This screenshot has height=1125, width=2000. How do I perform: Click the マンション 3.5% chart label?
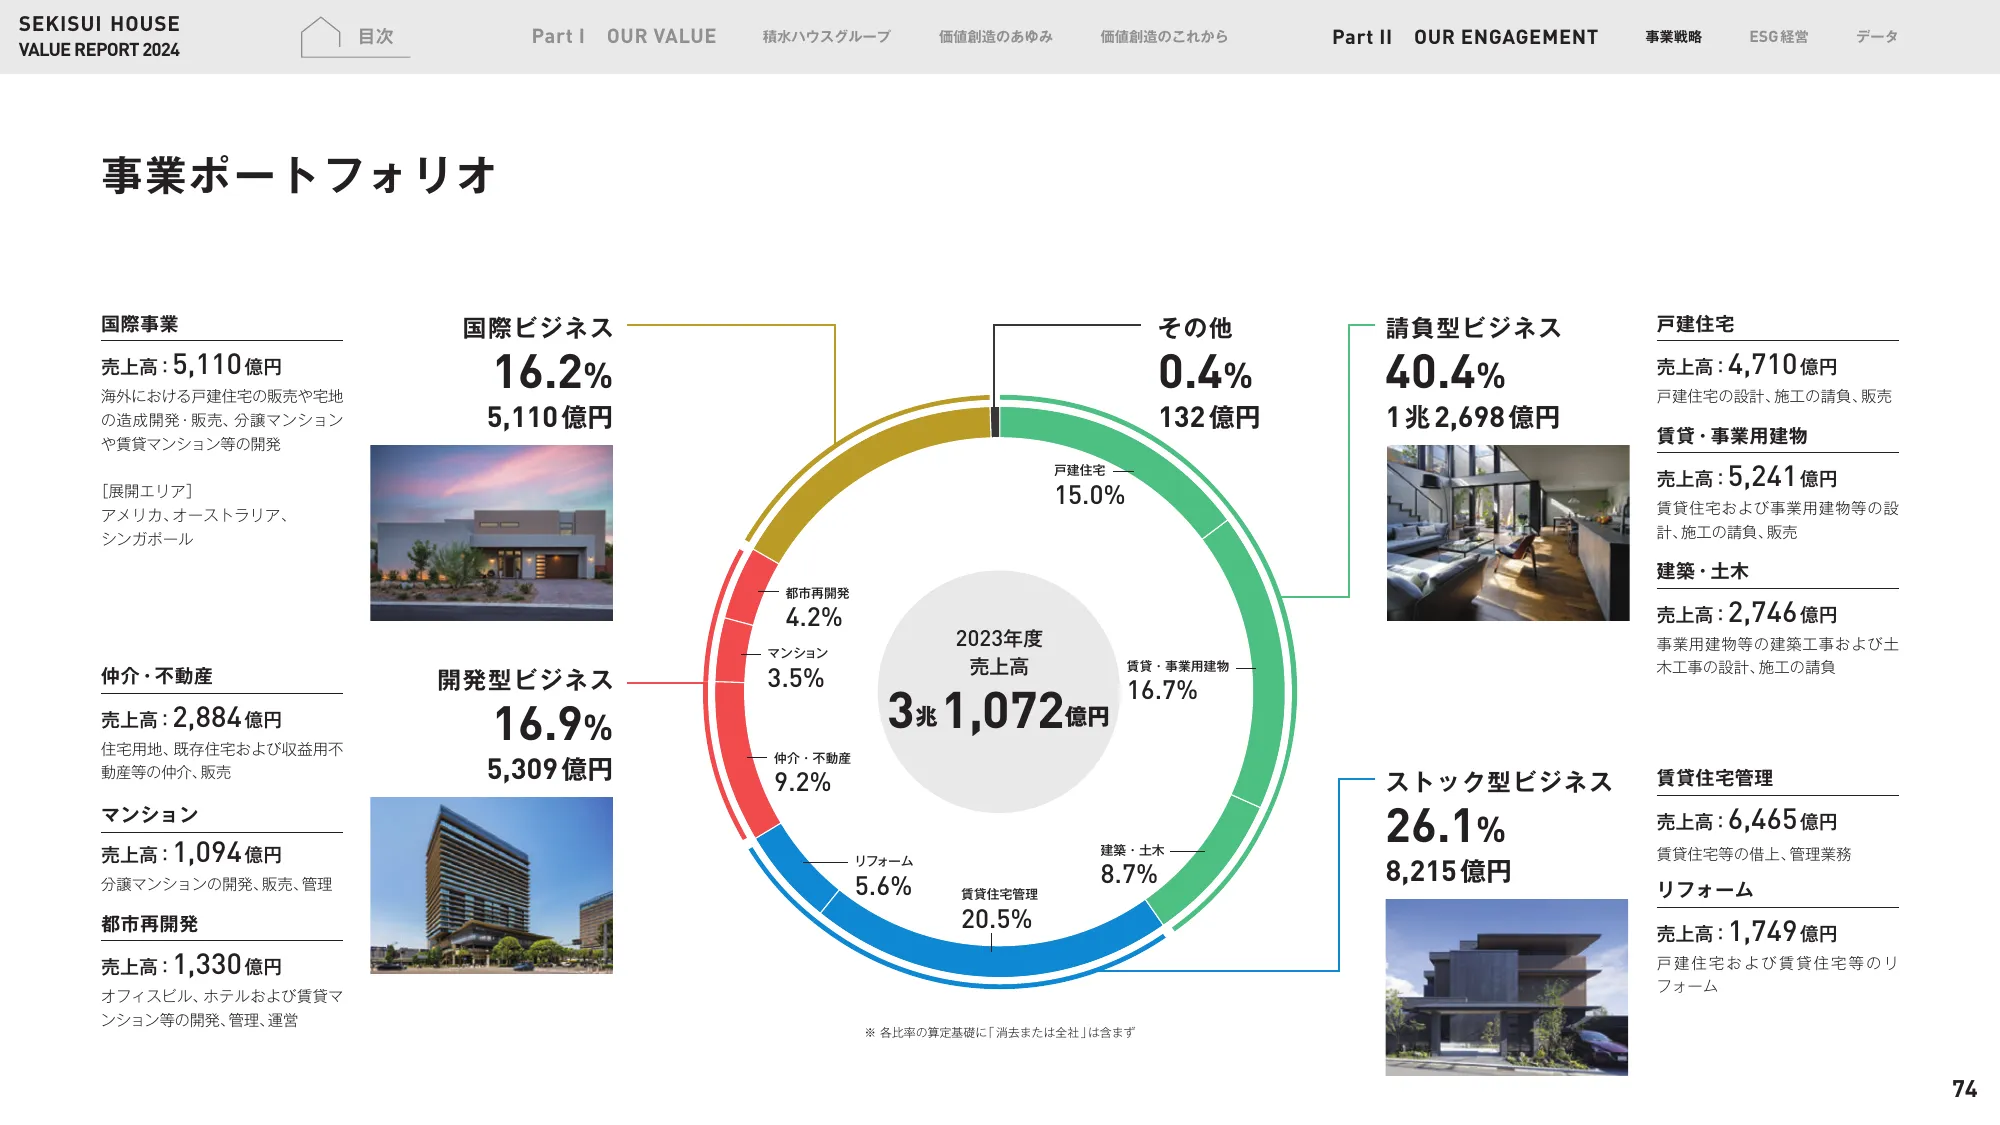tap(797, 668)
